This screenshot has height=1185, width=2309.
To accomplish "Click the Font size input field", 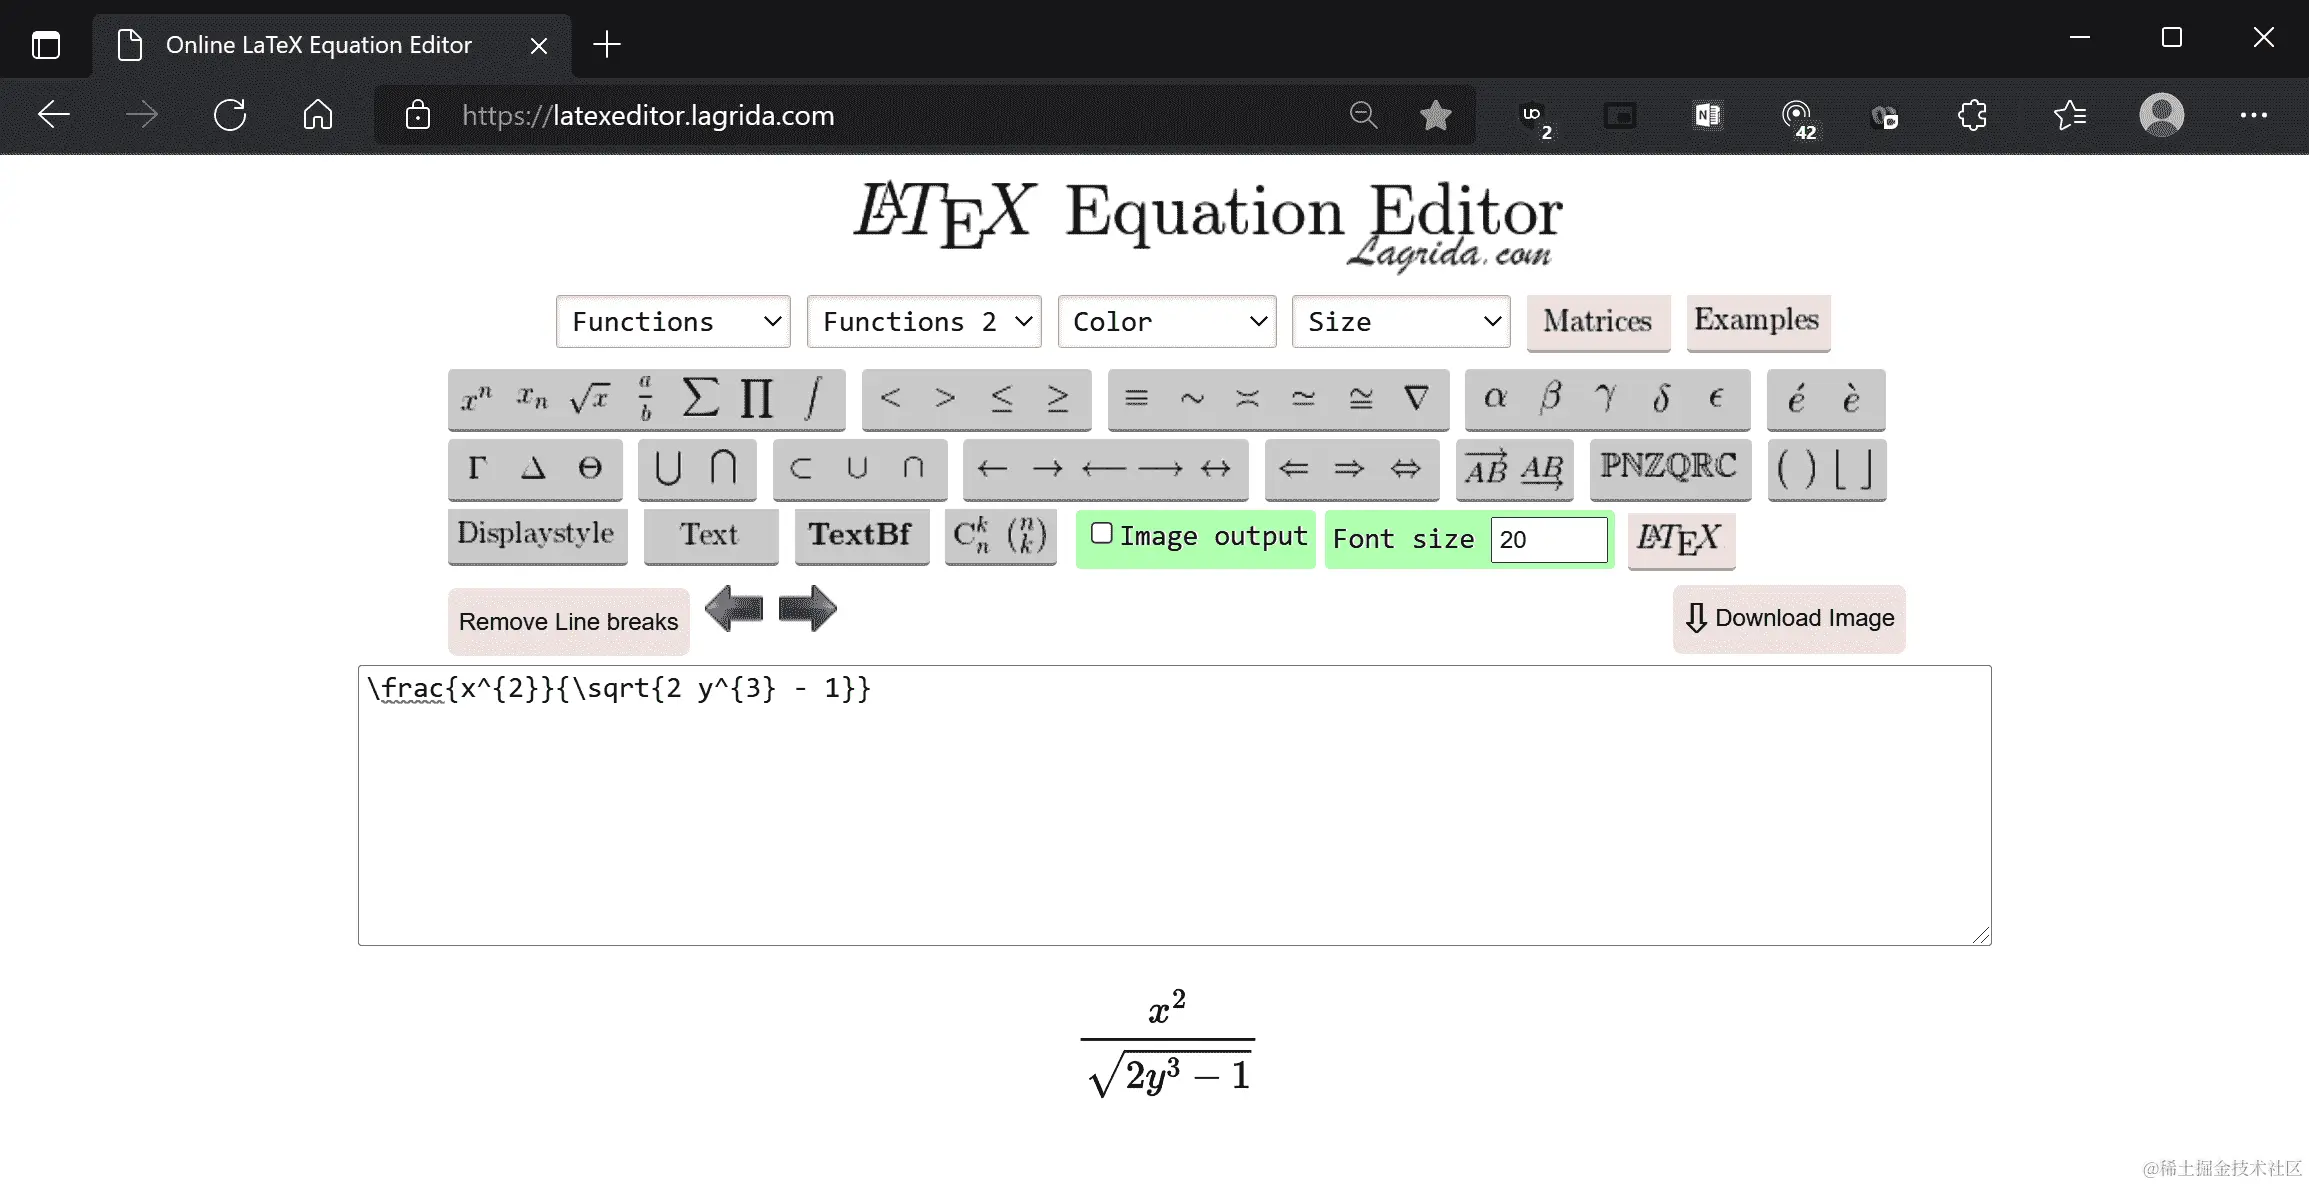I will click(1548, 540).
